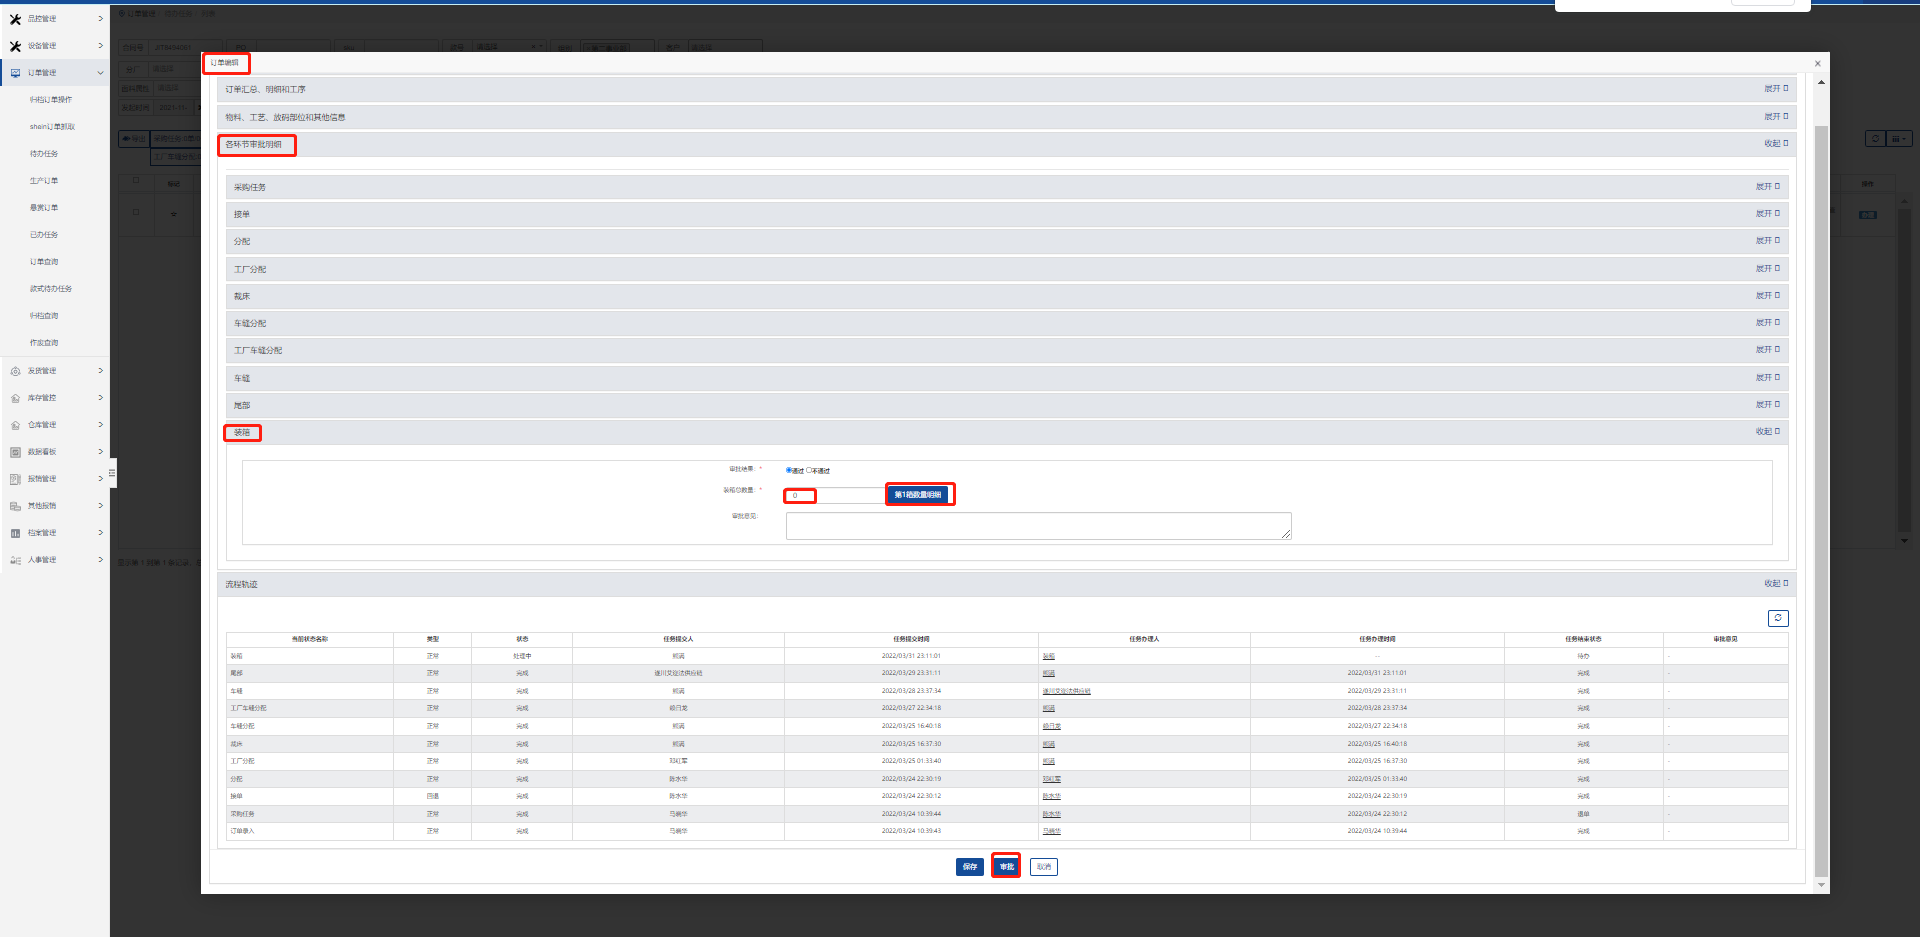Image resolution: width=1920 pixels, height=937 pixels.
Task: Click the 保存 button
Action: pos(969,867)
